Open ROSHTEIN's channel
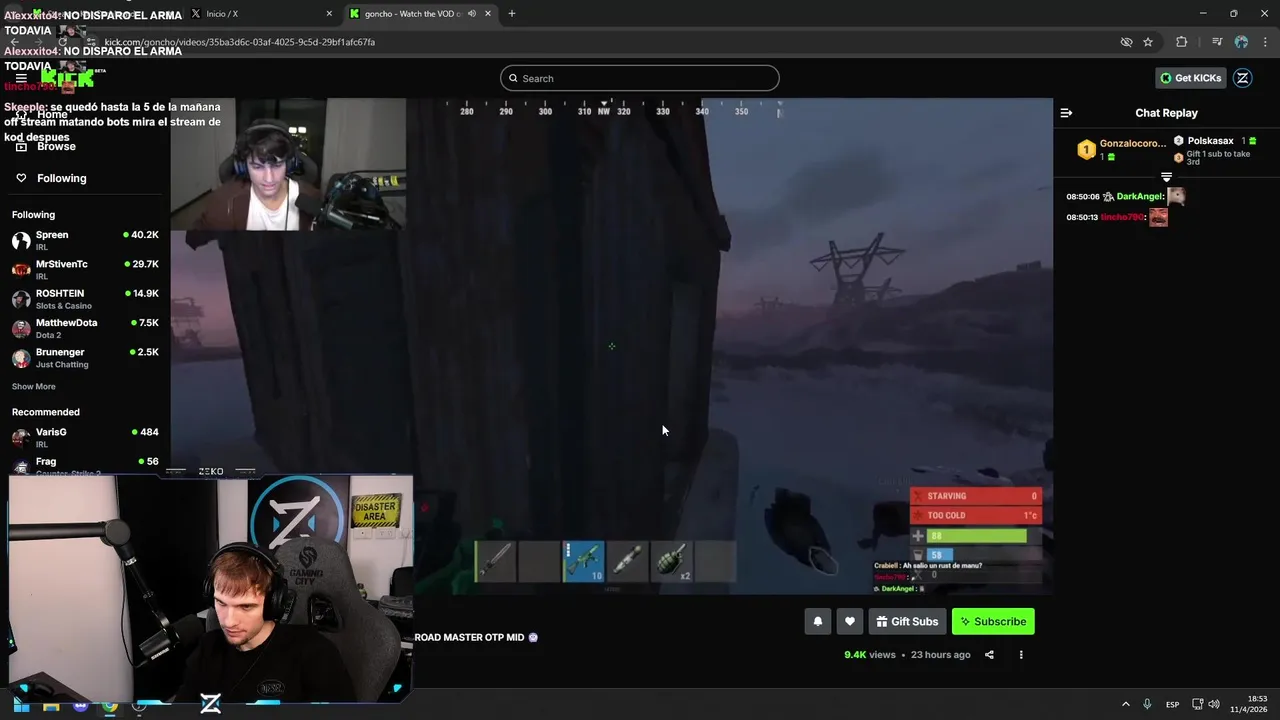The width and height of the screenshot is (1280, 720). [85, 299]
